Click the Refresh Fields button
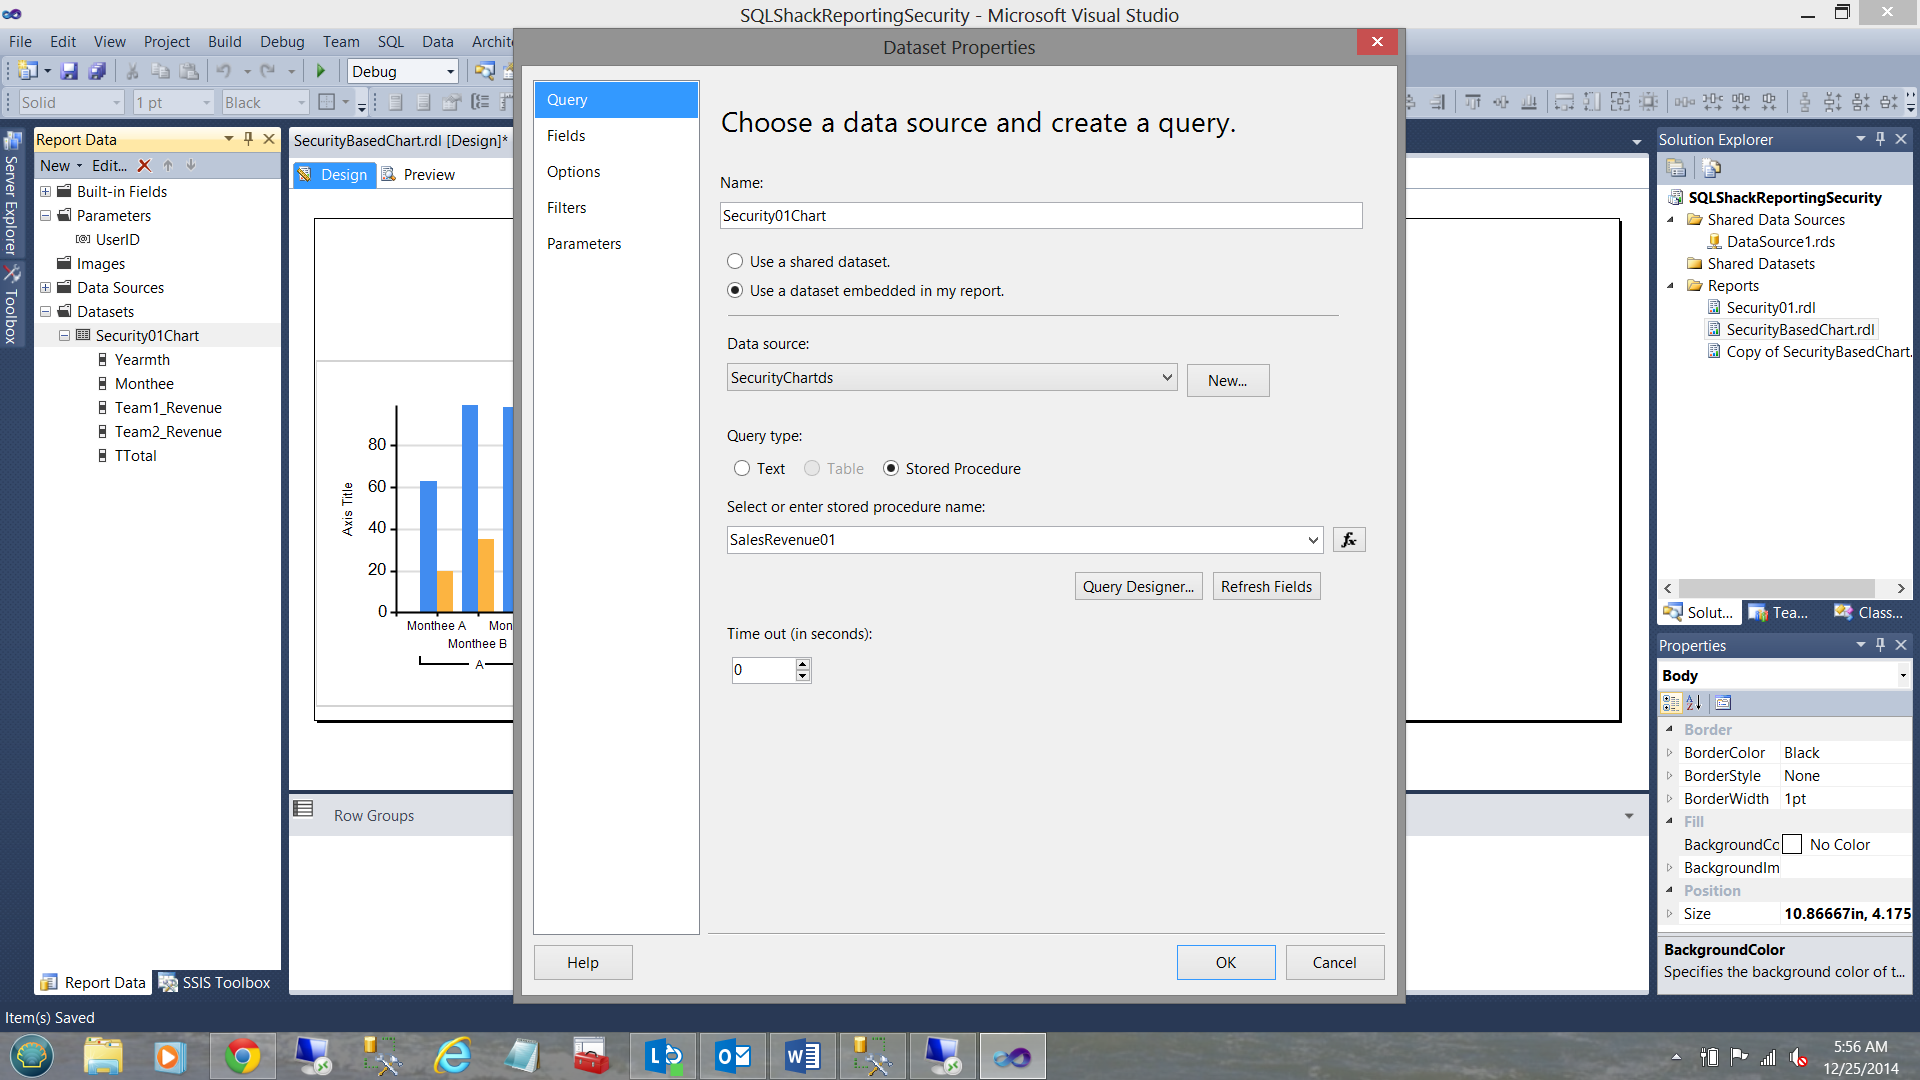1920x1080 pixels. (1266, 587)
